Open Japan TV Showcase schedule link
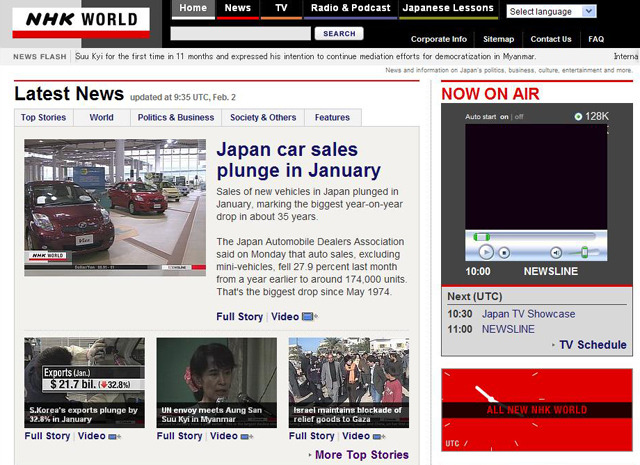The height and width of the screenshot is (465, 640). click(x=529, y=314)
